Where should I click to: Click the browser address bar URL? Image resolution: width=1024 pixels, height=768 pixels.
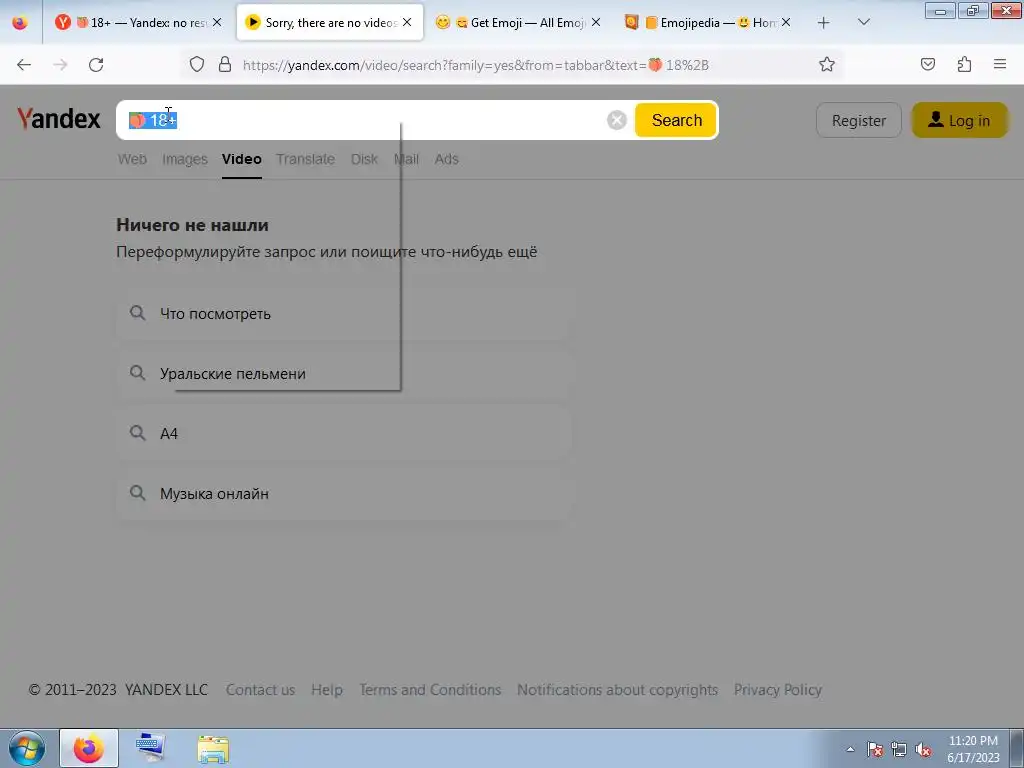[475, 65]
